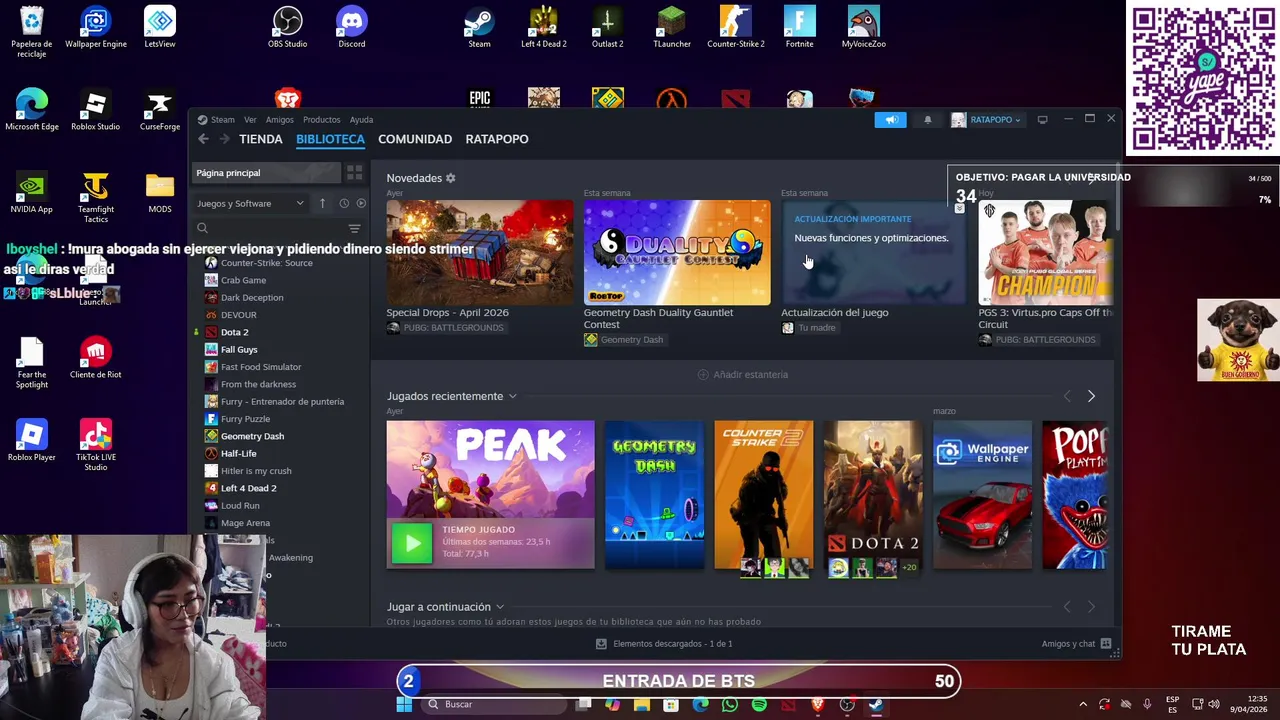Switch to BIBLIOTECA tab
1280x720 pixels.
[330, 139]
